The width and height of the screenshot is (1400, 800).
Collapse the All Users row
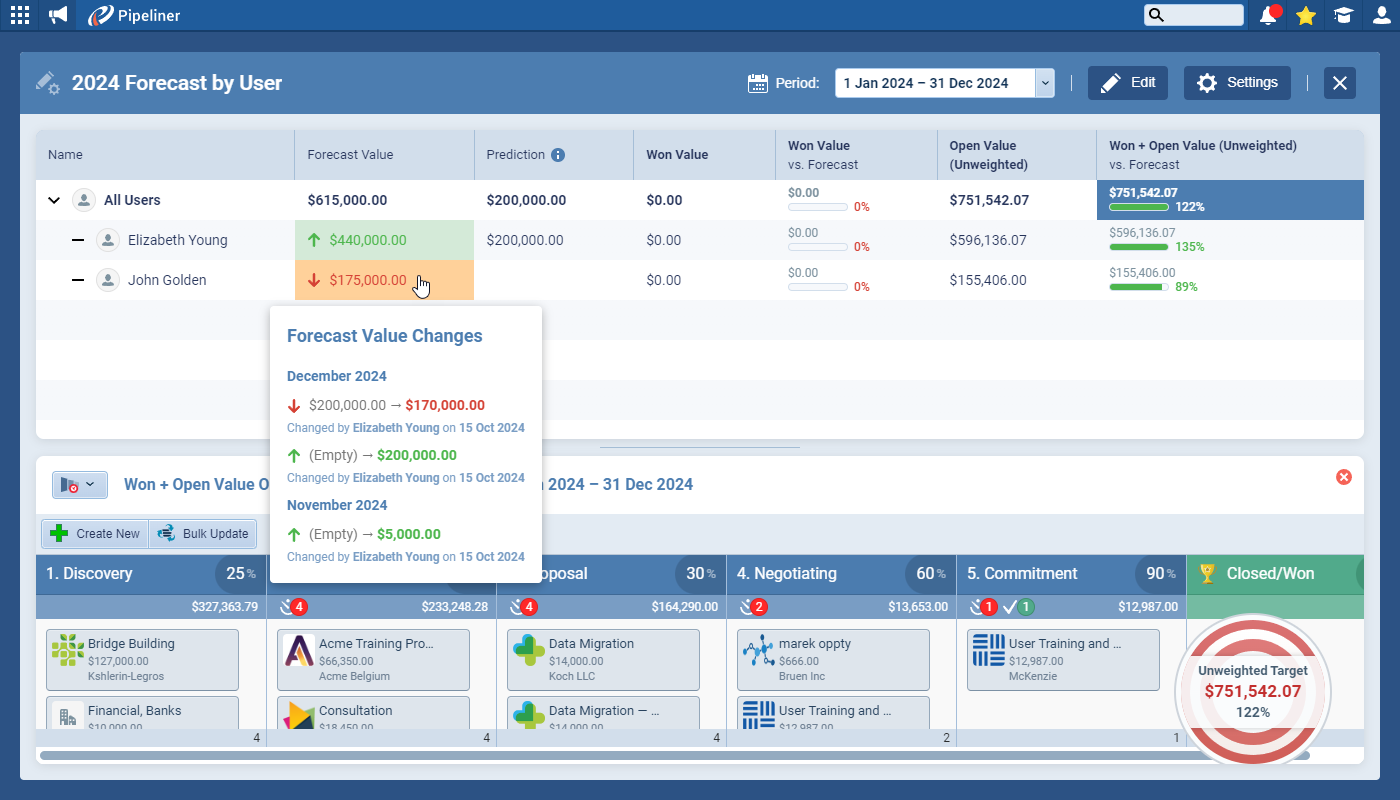tap(54, 200)
